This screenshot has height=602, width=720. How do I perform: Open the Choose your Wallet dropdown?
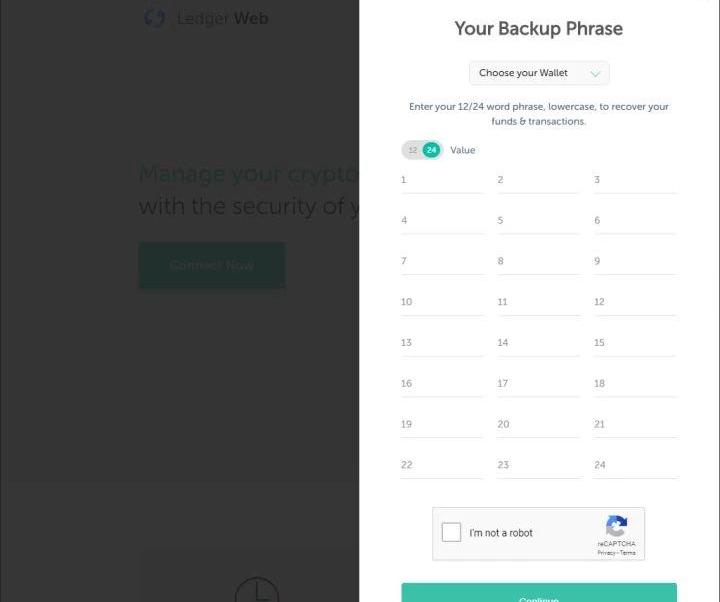(539, 73)
